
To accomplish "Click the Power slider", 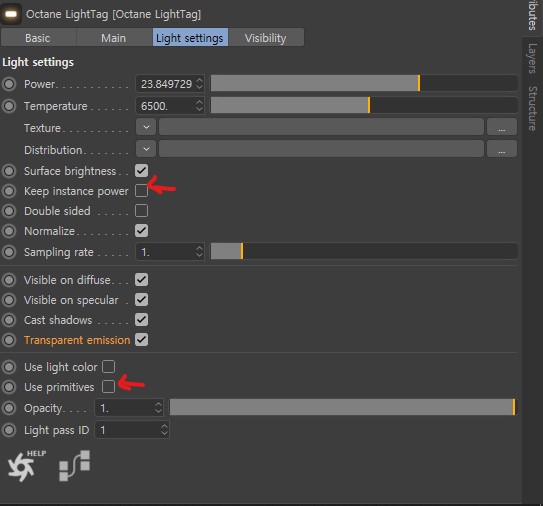I will [x=364, y=83].
